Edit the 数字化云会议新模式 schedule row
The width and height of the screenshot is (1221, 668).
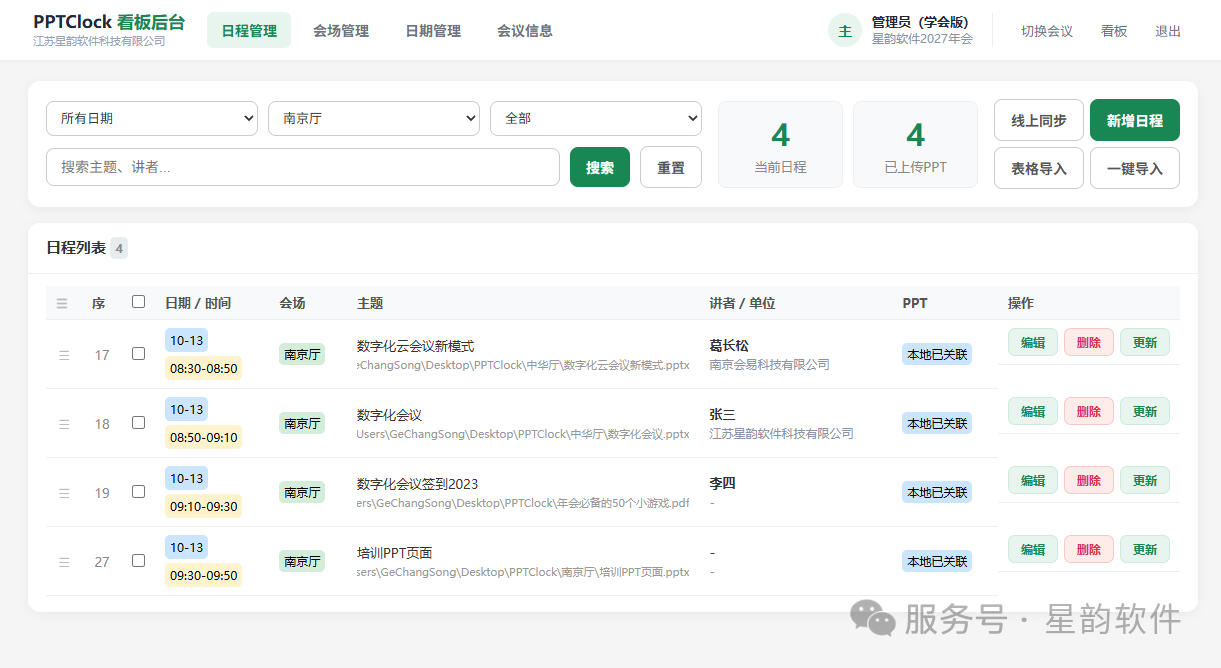pyautogui.click(x=1033, y=342)
